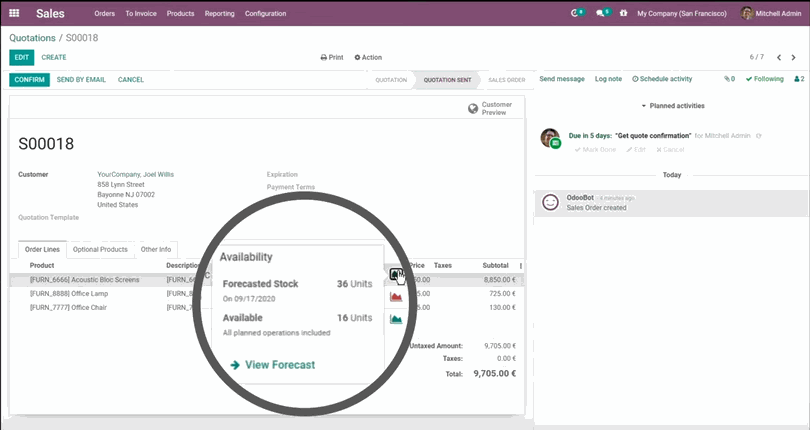
Task: Click the attachments paperclip counter
Action: click(729, 79)
